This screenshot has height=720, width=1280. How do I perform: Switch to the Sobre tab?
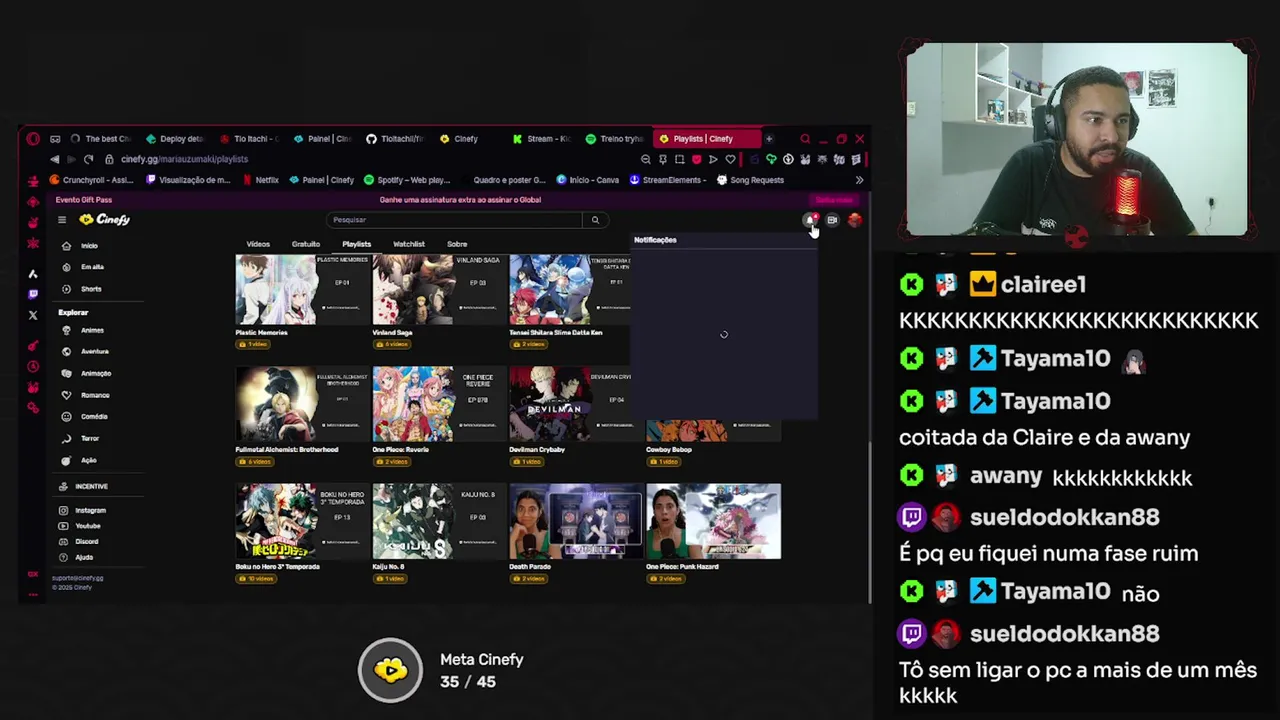pos(457,244)
